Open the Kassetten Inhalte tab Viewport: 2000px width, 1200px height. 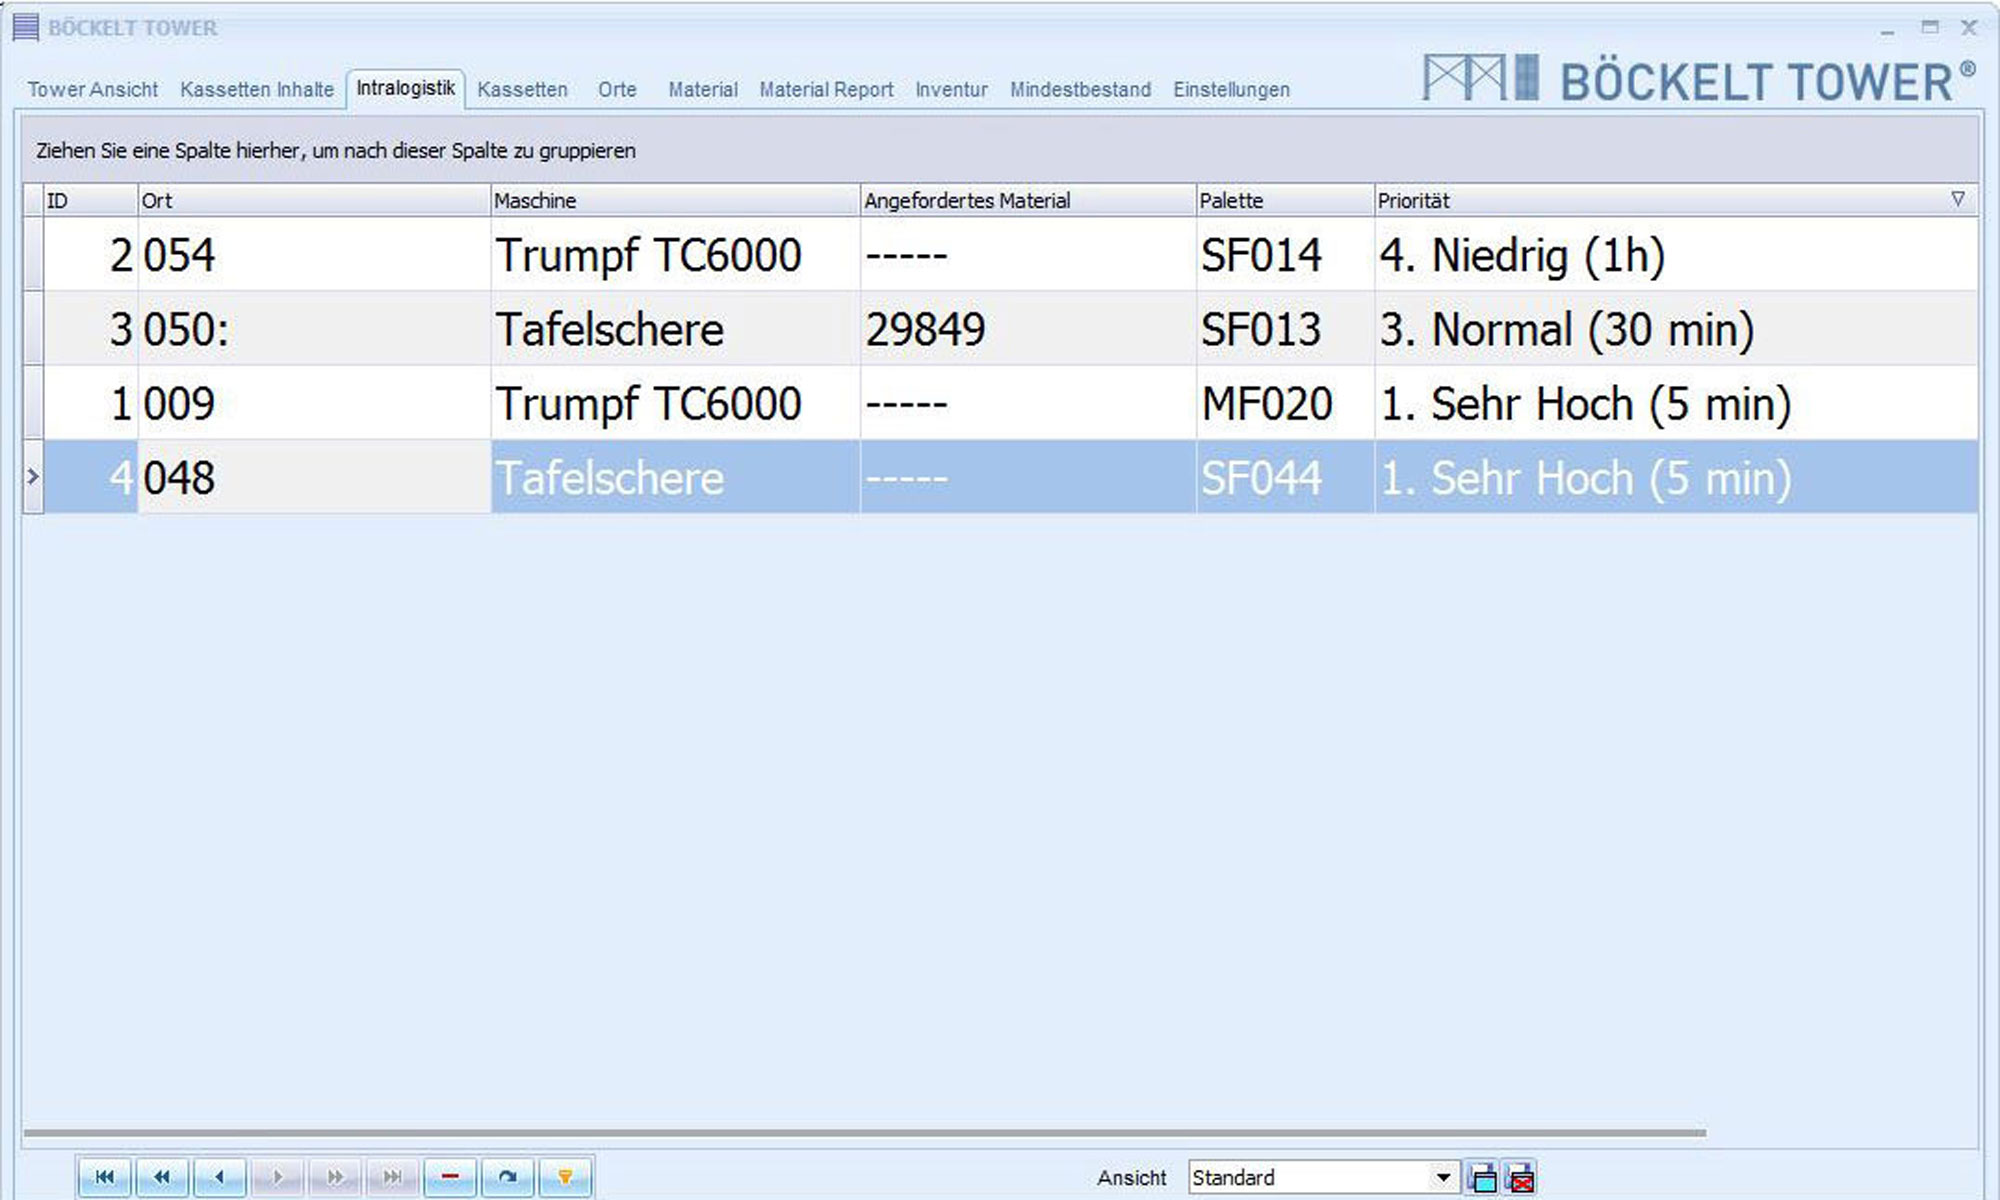[257, 89]
